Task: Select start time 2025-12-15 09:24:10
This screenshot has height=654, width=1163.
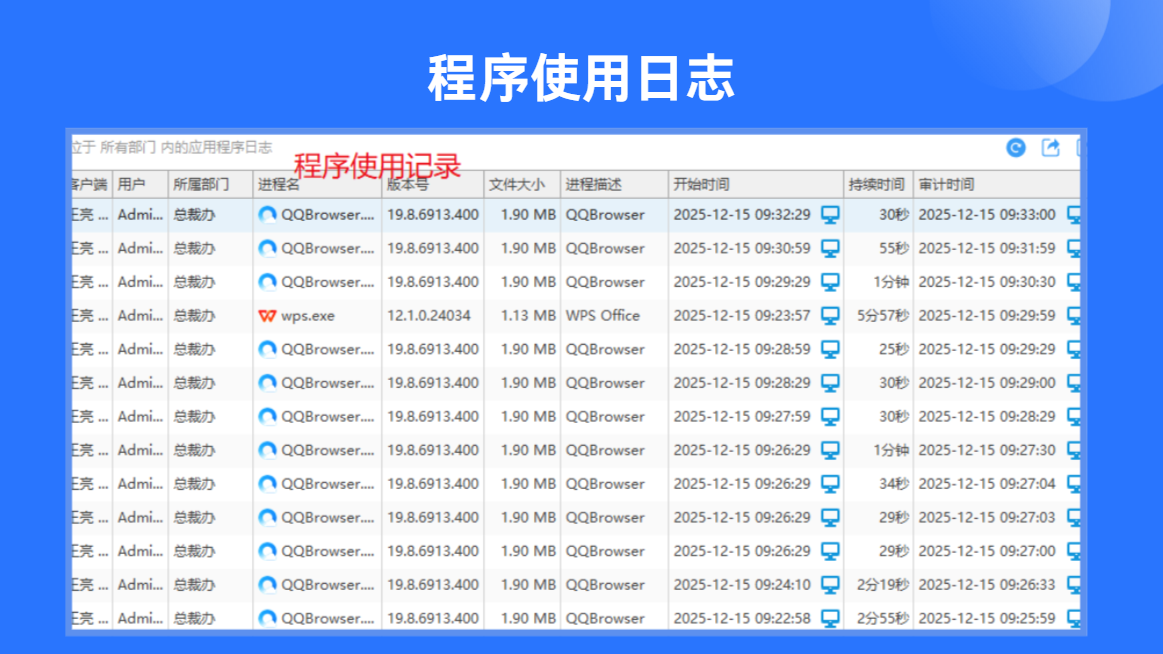Action: tap(742, 585)
